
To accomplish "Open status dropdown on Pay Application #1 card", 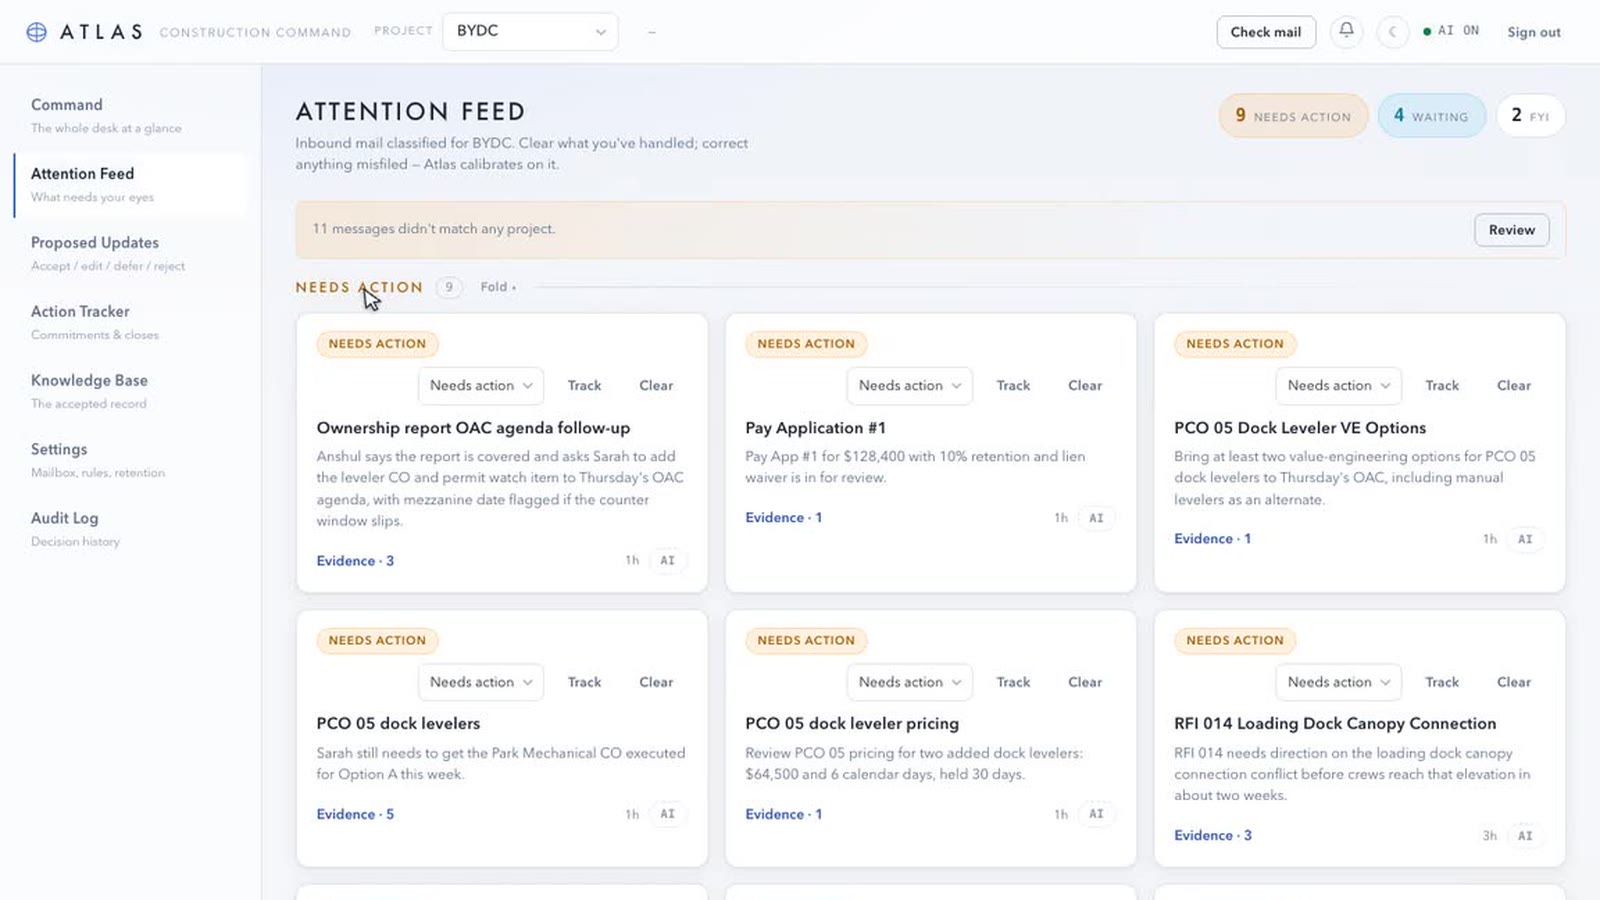I will click(910, 386).
